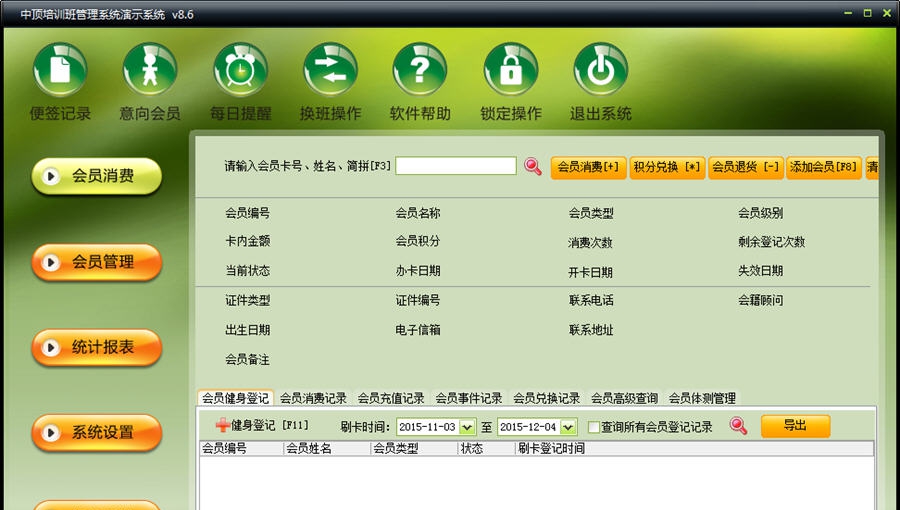Open the start date 2015-11-03 dropdown

(x=467, y=427)
